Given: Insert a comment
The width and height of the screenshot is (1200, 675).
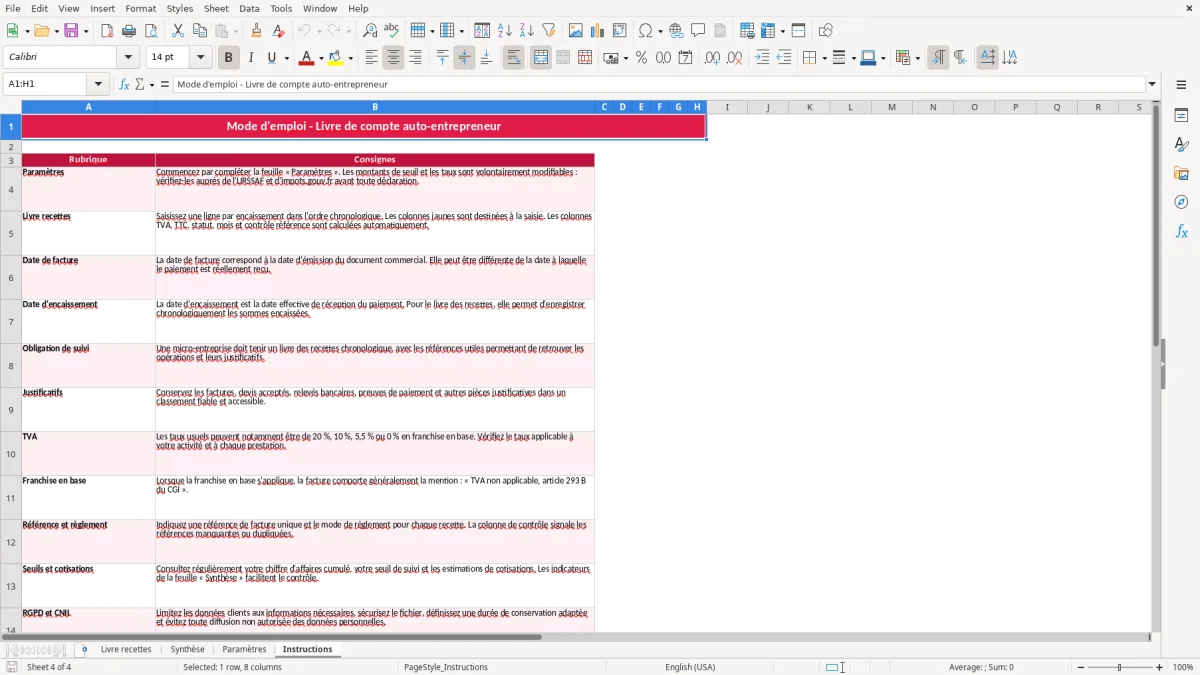Looking at the screenshot, I should coord(698,31).
